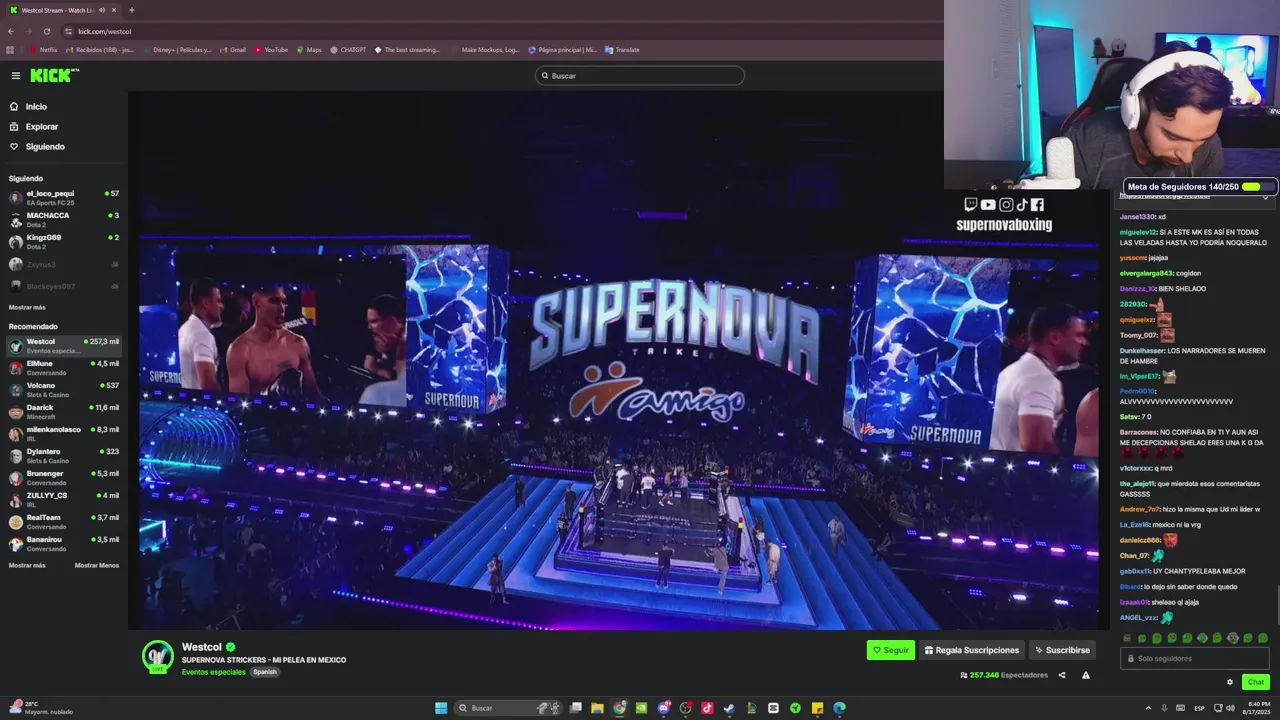Image resolution: width=1280 pixels, height=720 pixels.
Task: Open YouTube icon in stream overlay
Action: tap(988, 204)
